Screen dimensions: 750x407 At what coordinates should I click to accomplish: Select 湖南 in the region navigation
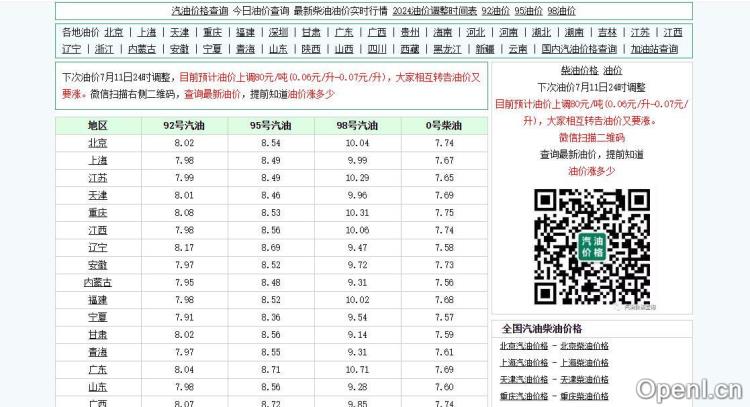pos(574,33)
